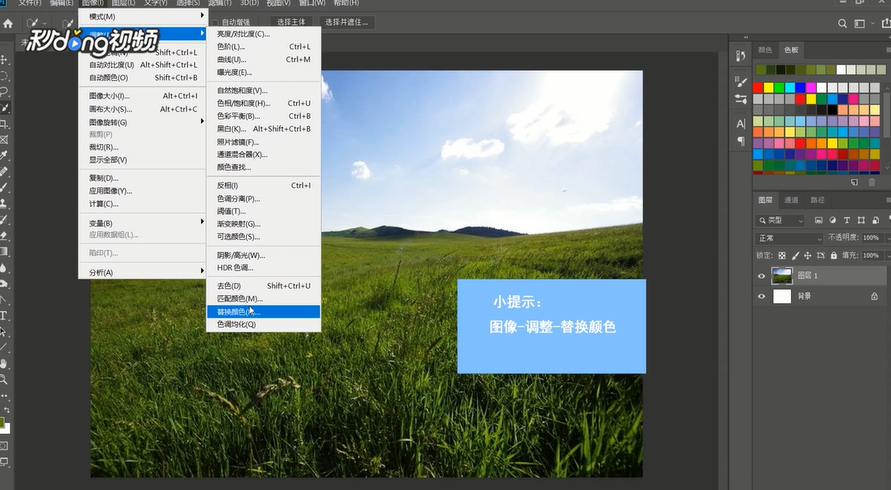Open the Character panel icon
Image resolution: width=891 pixels, height=490 pixels.
740,124
